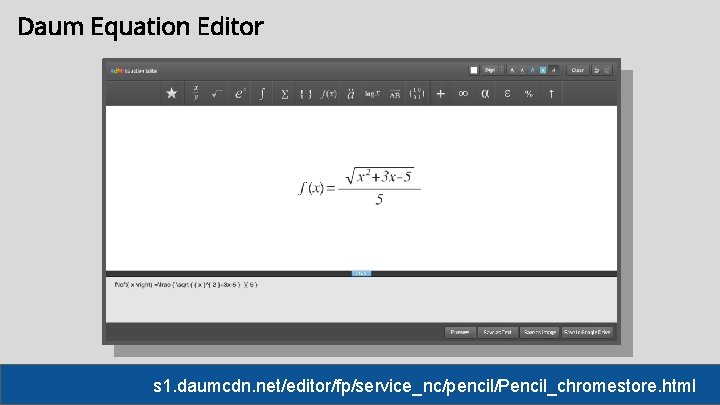
Task: Open the percent symbols group
Action: [x=529, y=94]
